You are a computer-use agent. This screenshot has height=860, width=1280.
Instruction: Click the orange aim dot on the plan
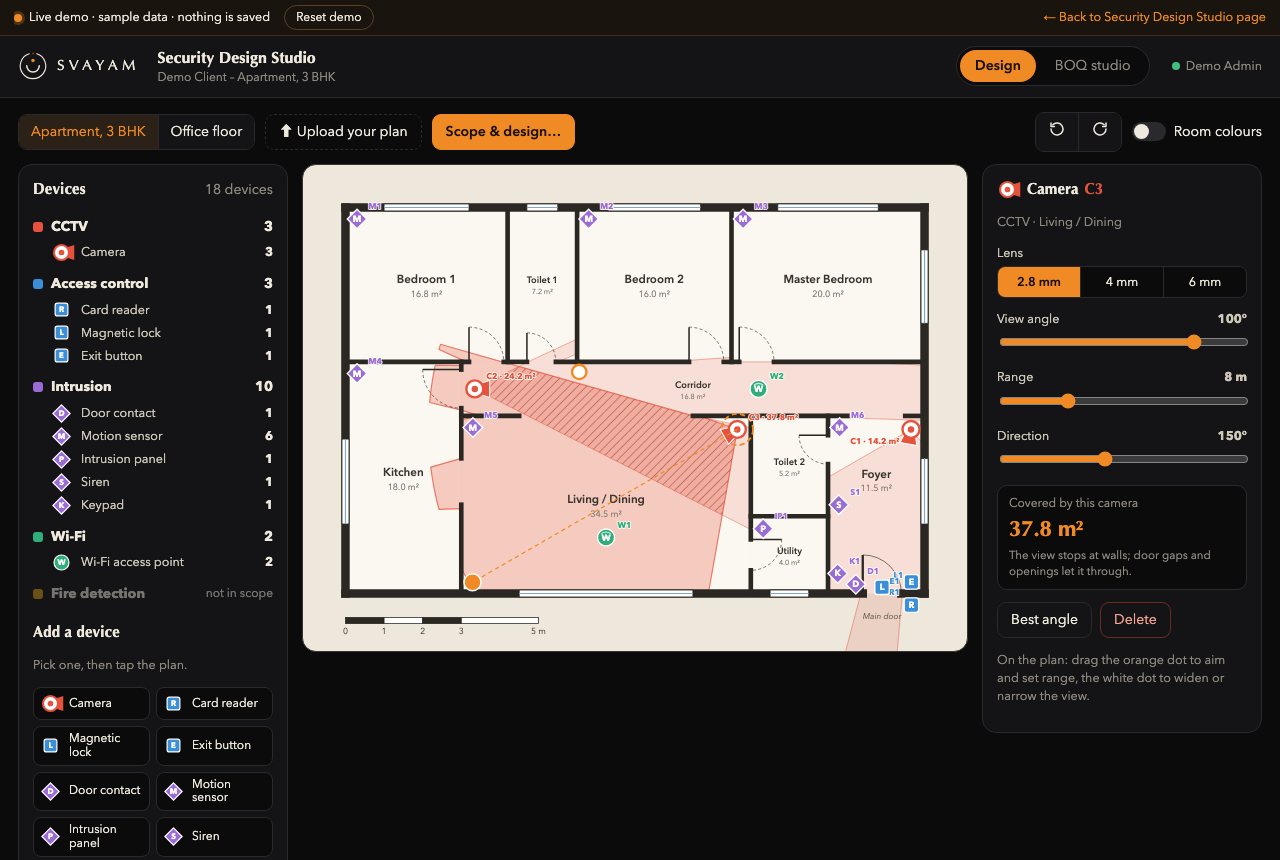coord(472,582)
